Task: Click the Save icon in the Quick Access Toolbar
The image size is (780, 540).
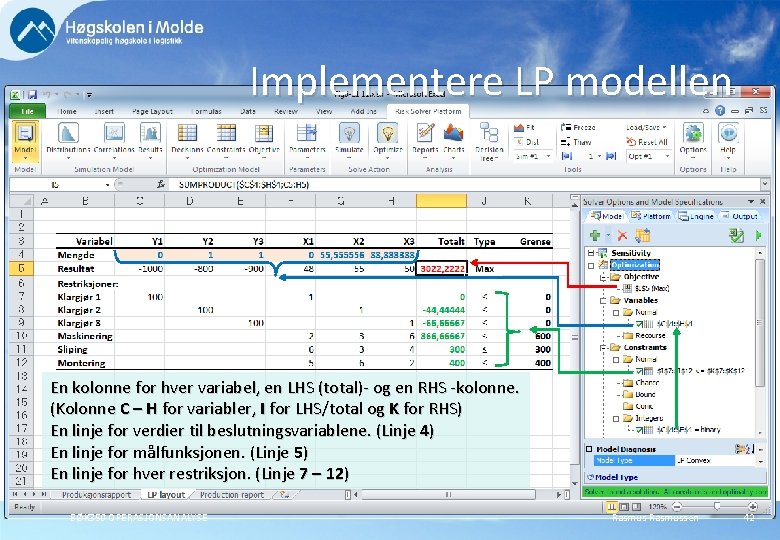Action: point(32,94)
